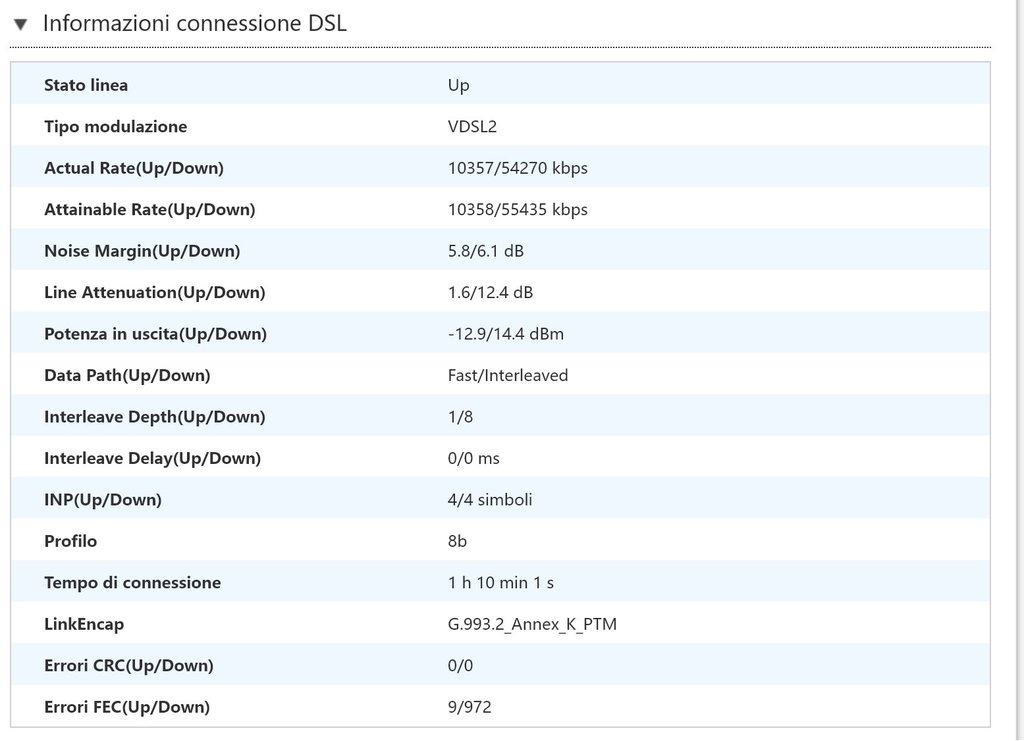Click the Attainable Rate(Up/Down) label
This screenshot has width=1024, height=741.
click(149, 210)
